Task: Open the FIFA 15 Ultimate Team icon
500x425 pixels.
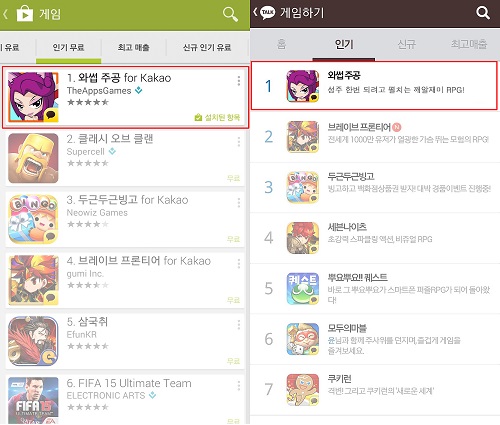Action: pyautogui.click(x=33, y=401)
